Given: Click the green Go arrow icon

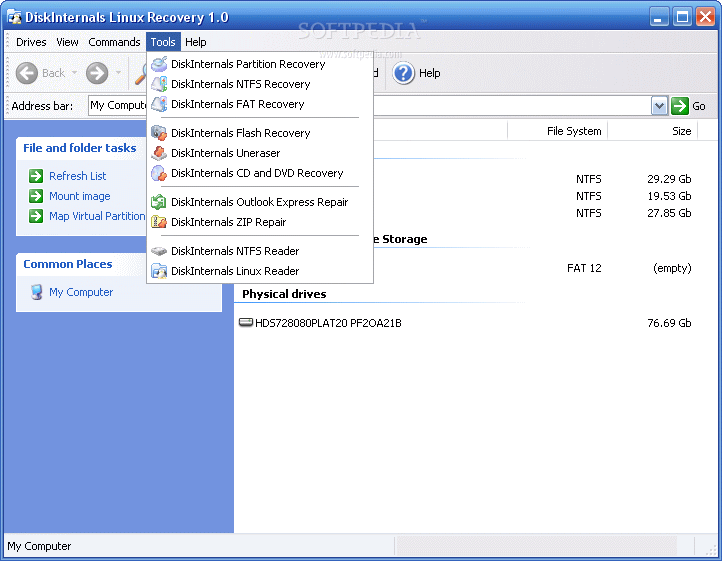Looking at the screenshot, I should pyautogui.click(x=680, y=106).
